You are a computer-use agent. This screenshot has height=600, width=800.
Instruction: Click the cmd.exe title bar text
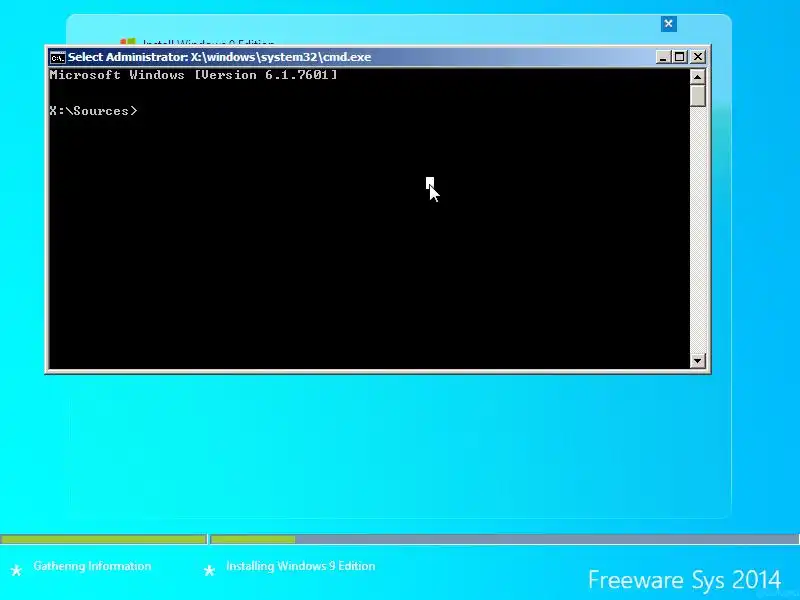[219, 57]
